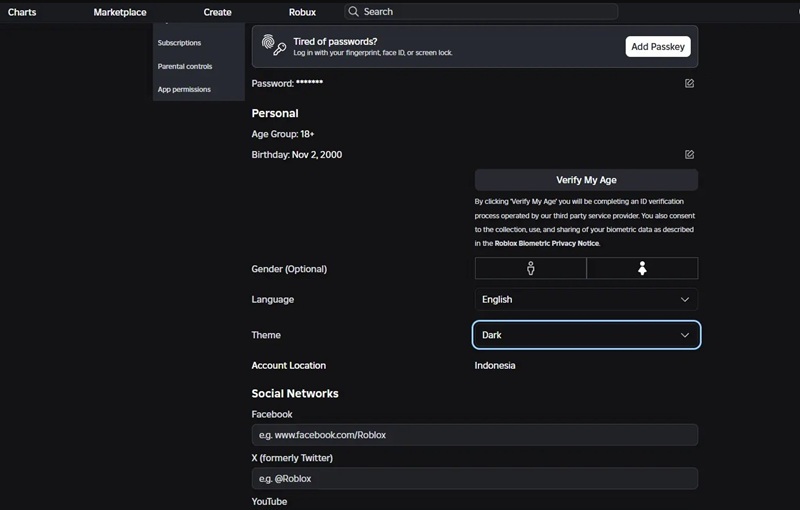Screen dimensions: 800x510
Task: Click the edit icon next to Password
Action: click(x=689, y=83)
